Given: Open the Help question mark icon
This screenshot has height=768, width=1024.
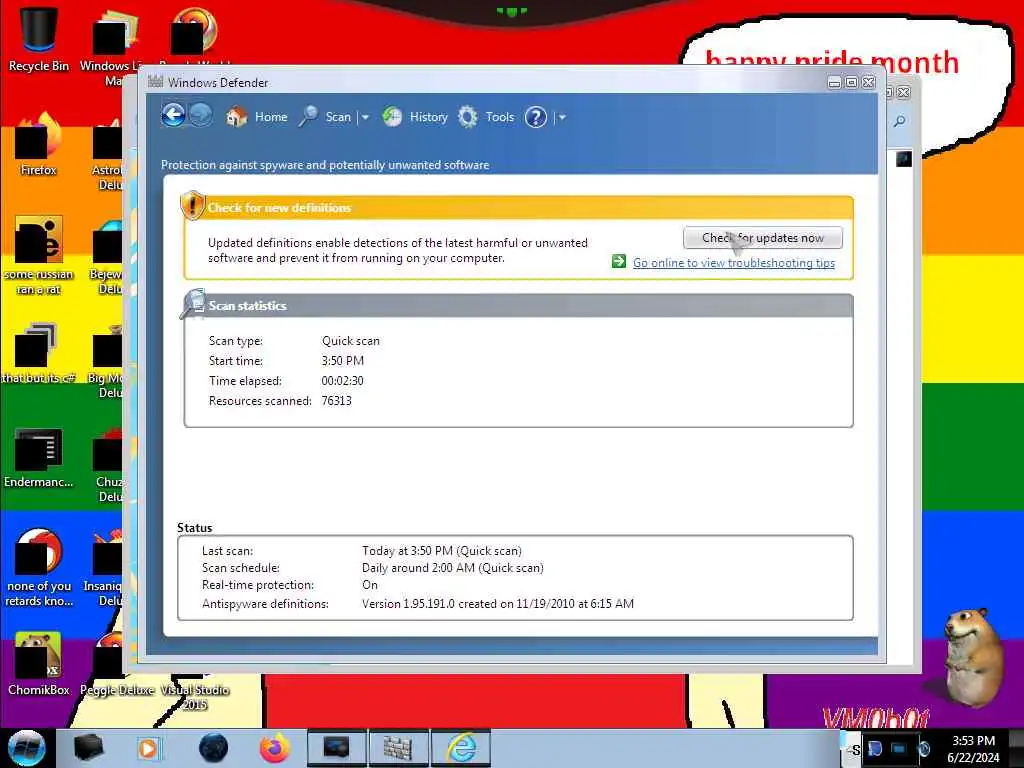Looking at the screenshot, I should pyautogui.click(x=536, y=118).
